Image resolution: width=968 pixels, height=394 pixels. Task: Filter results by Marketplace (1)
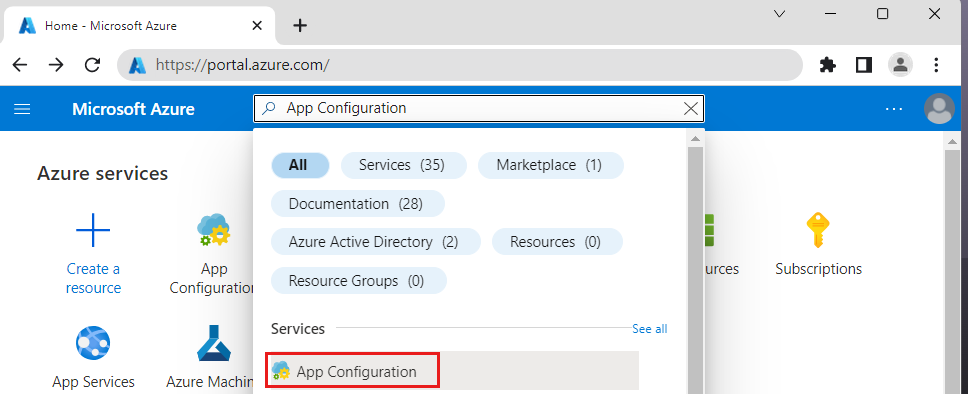[x=551, y=166]
